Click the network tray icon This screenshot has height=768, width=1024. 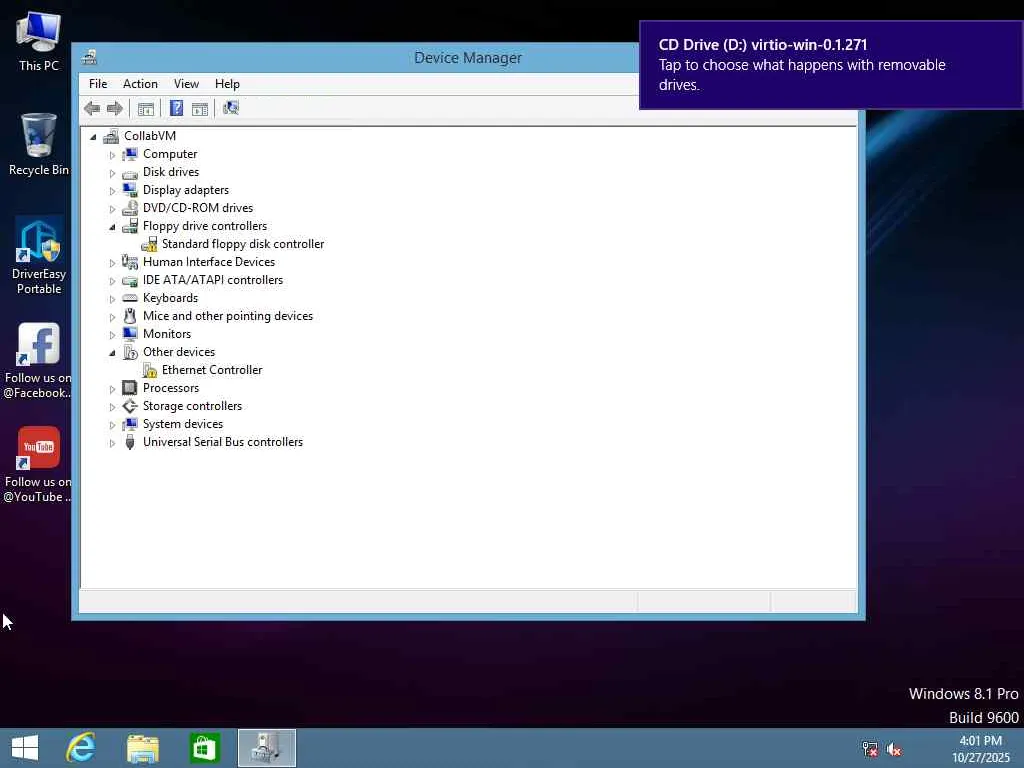pyautogui.click(x=869, y=749)
